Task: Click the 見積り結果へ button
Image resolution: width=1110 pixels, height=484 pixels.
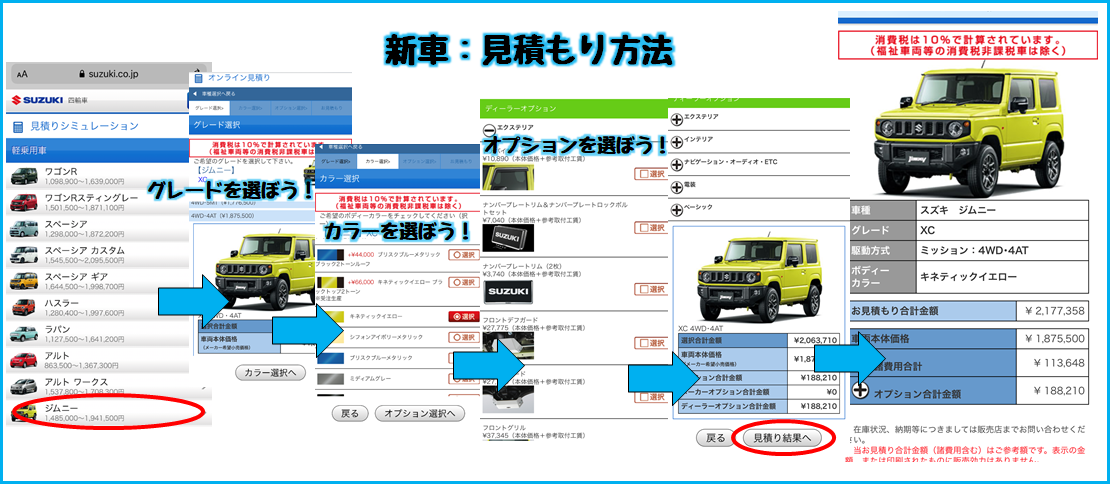Action: click(x=782, y=439)
